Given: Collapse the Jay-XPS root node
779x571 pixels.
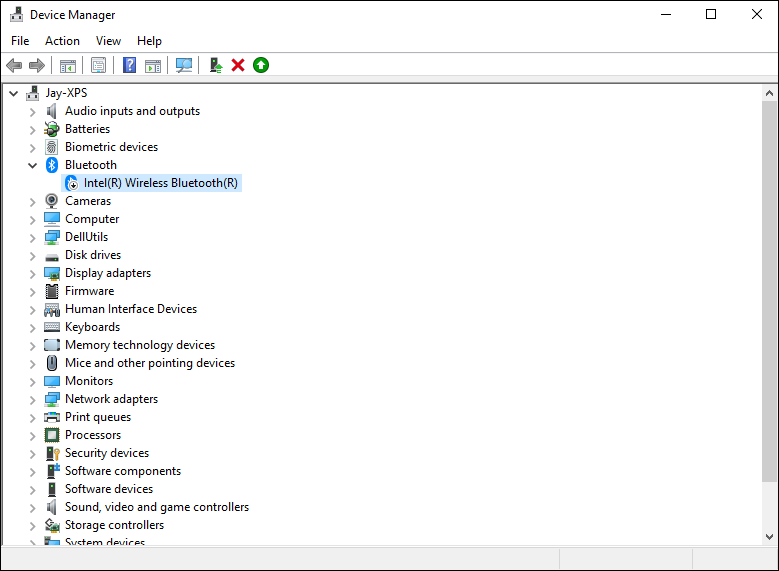Looking at the screenshot, I should (x=13, y=93).
